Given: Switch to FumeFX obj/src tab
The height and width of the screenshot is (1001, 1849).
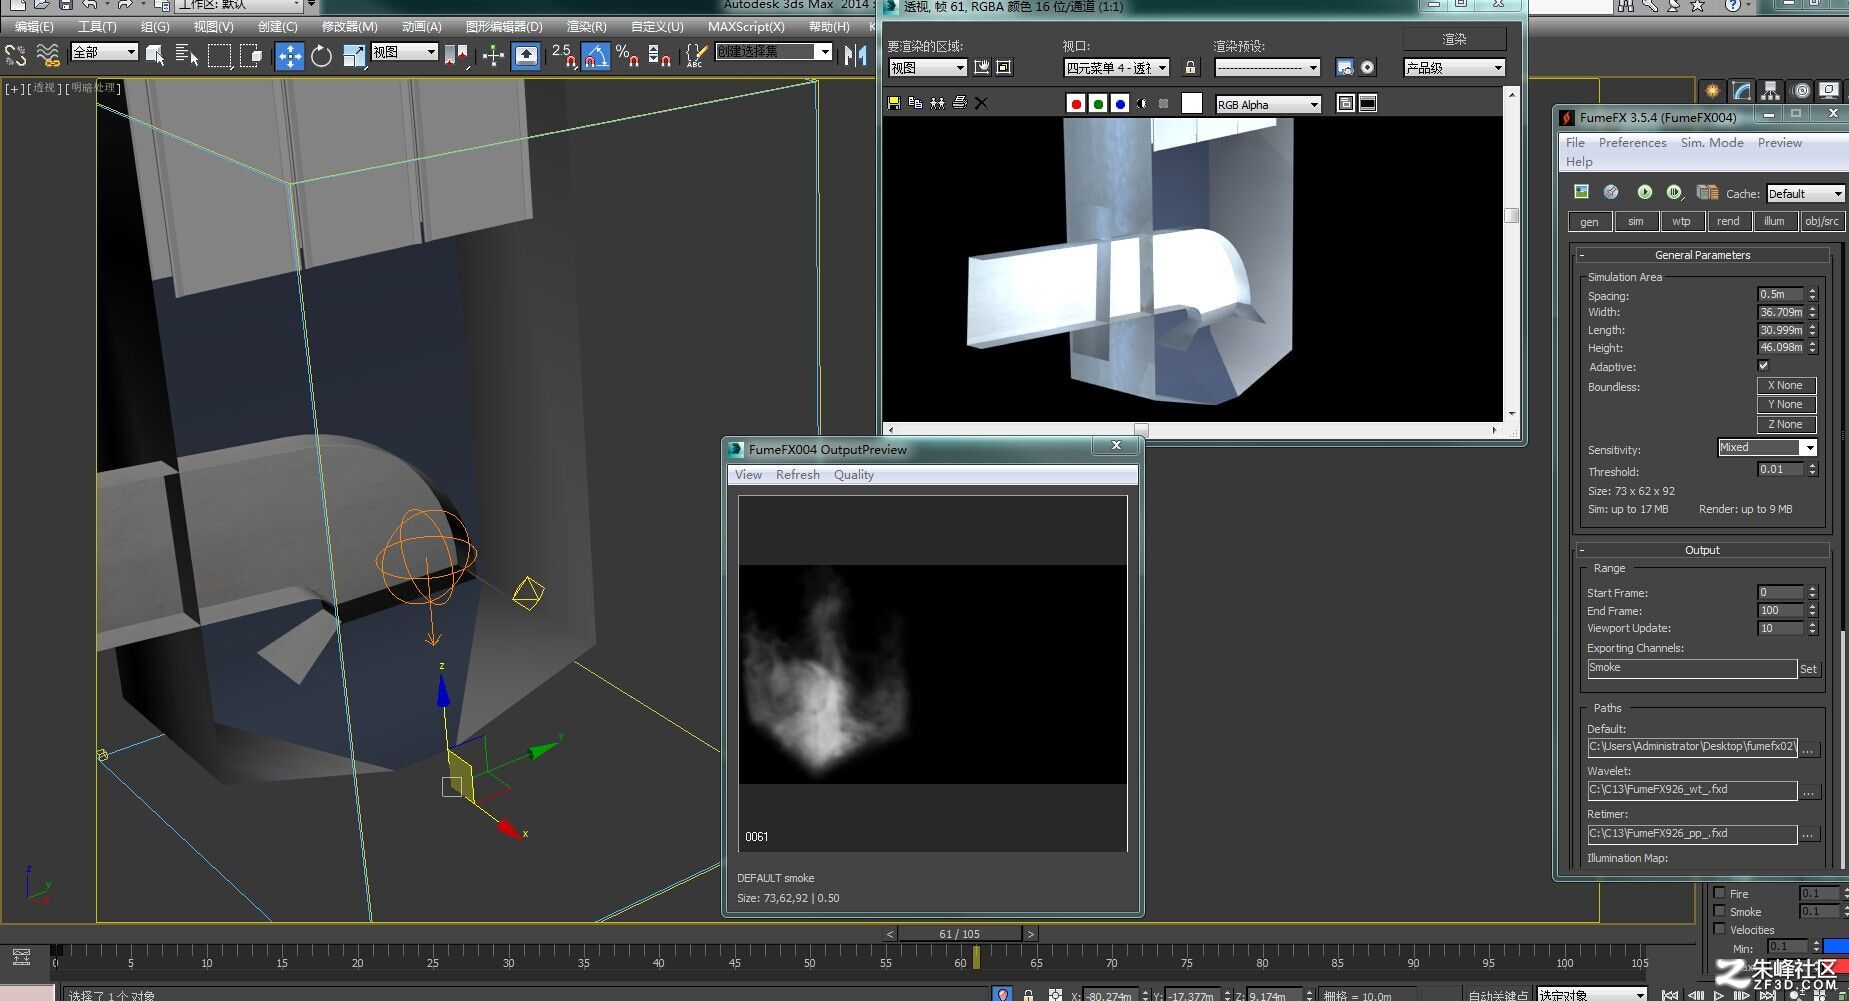Looking at the screenshot, I should point(1821,221).
